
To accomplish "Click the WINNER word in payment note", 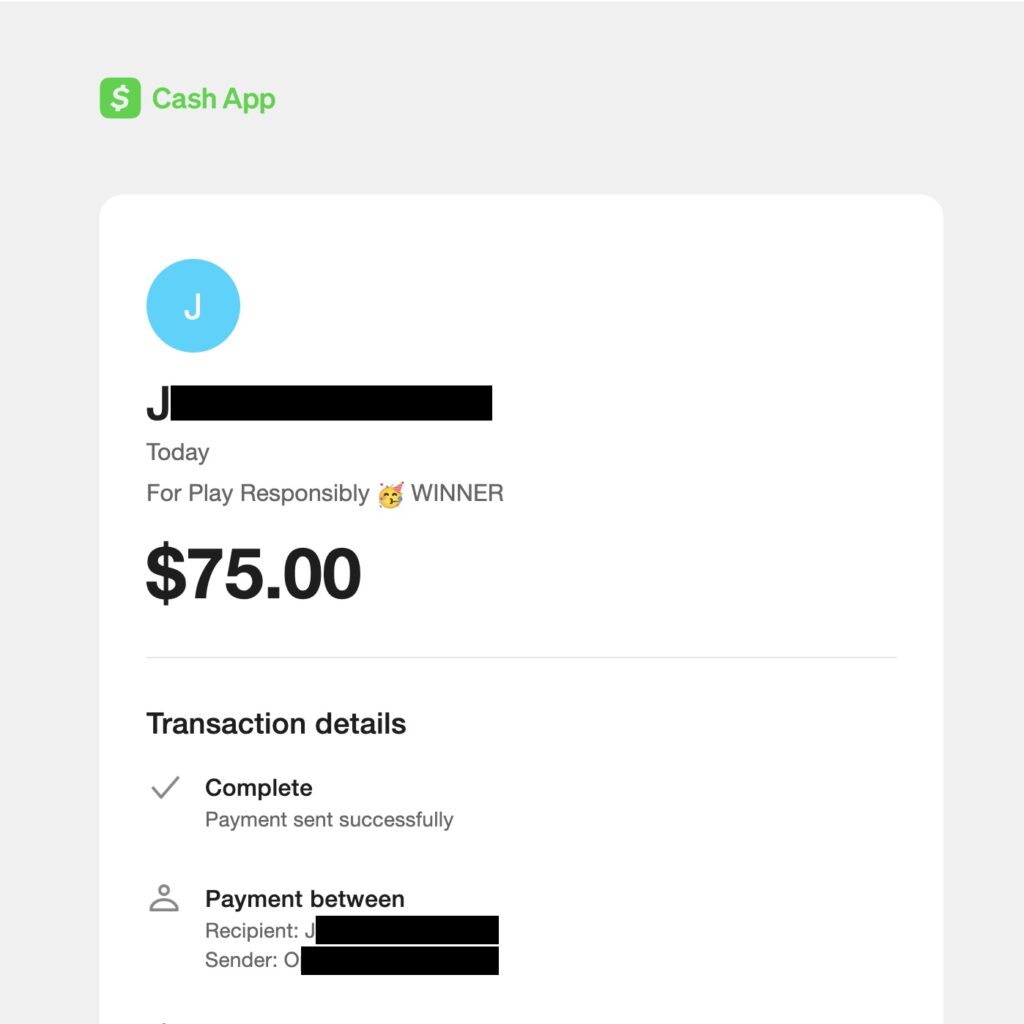I will (x=457, y=494).
